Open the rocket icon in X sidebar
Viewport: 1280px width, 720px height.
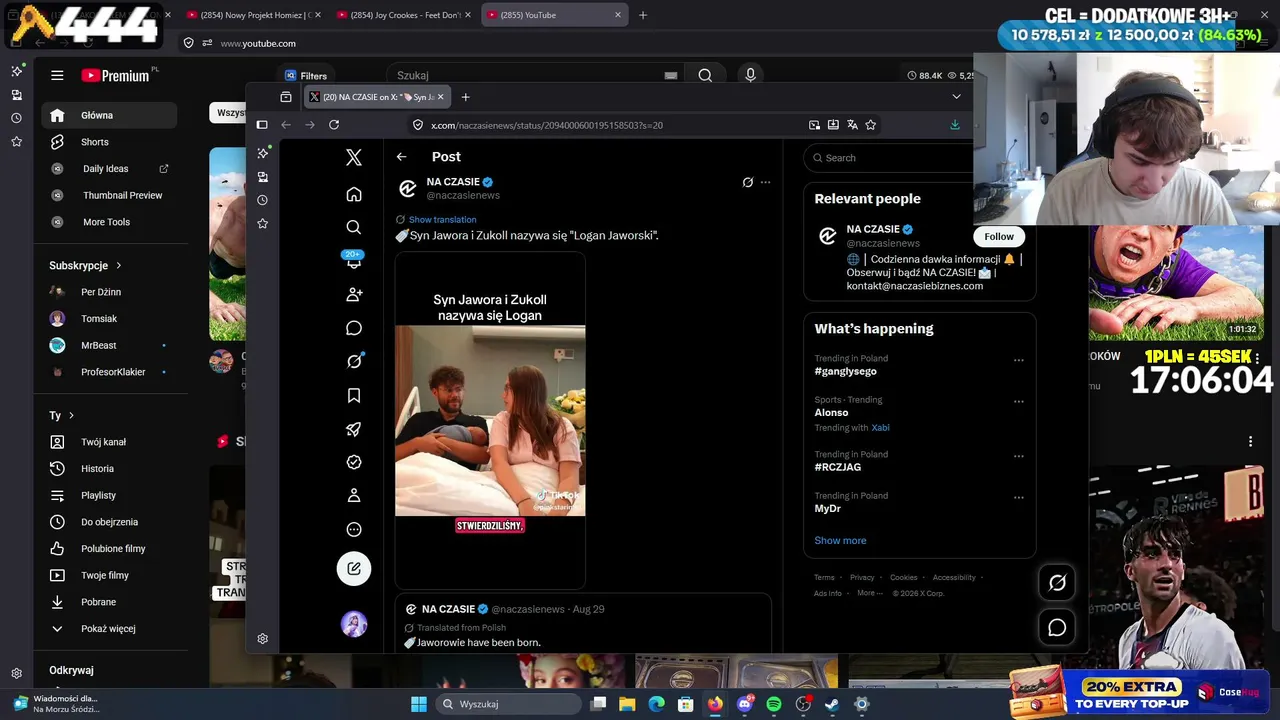click(354, 429)
